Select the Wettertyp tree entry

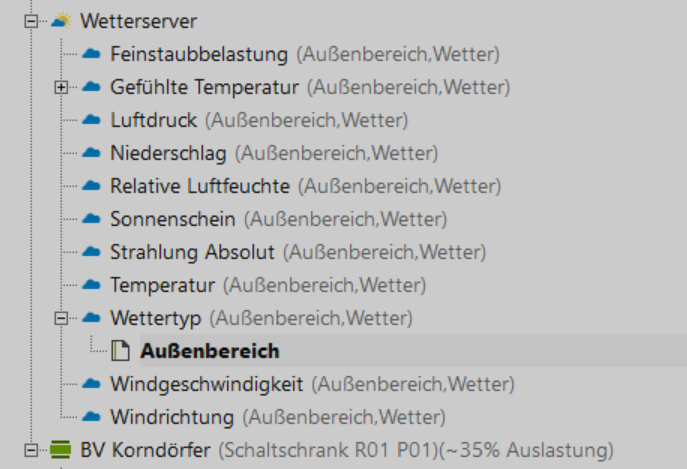(x=156, y=318)
